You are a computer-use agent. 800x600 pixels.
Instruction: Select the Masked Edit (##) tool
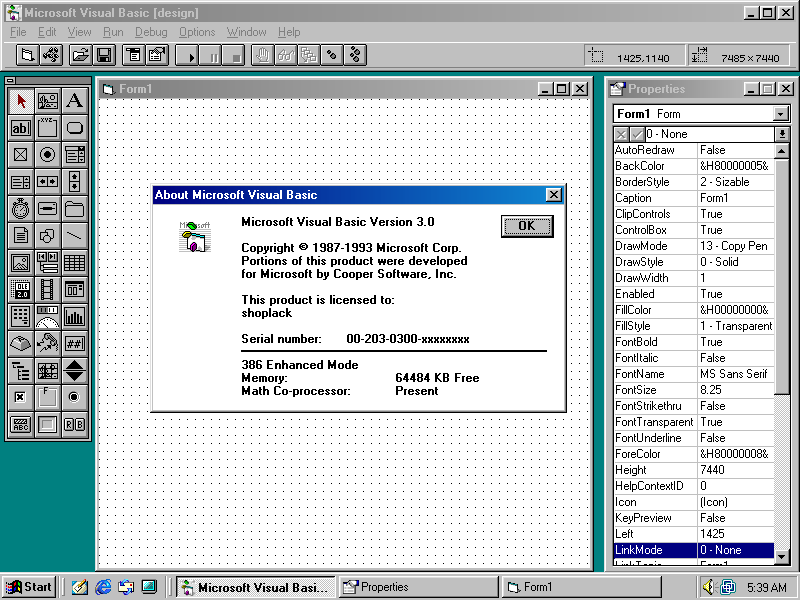click(74, 344)
